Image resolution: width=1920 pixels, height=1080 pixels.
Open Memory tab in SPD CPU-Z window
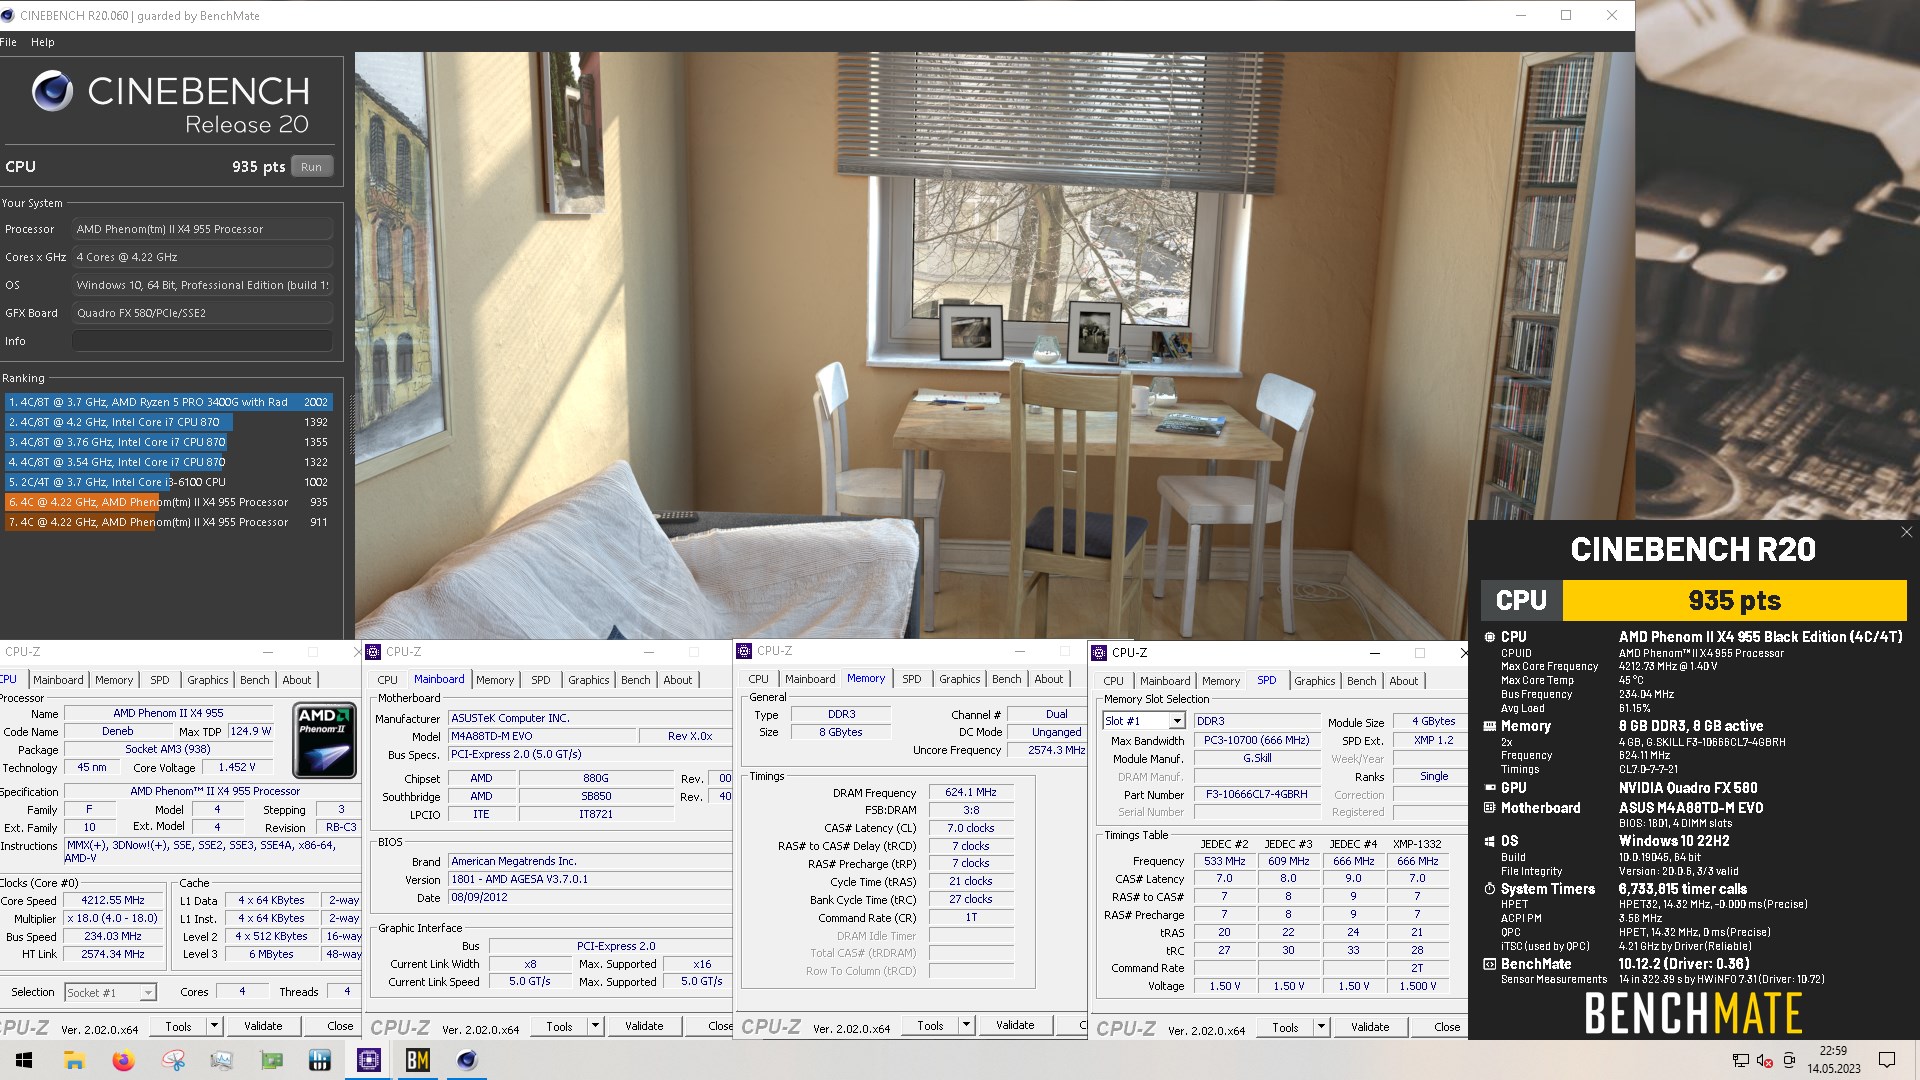1220,681
